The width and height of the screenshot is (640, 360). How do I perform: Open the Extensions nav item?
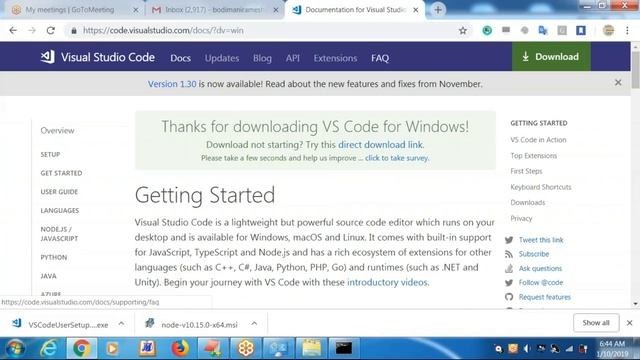click(335, 58)
